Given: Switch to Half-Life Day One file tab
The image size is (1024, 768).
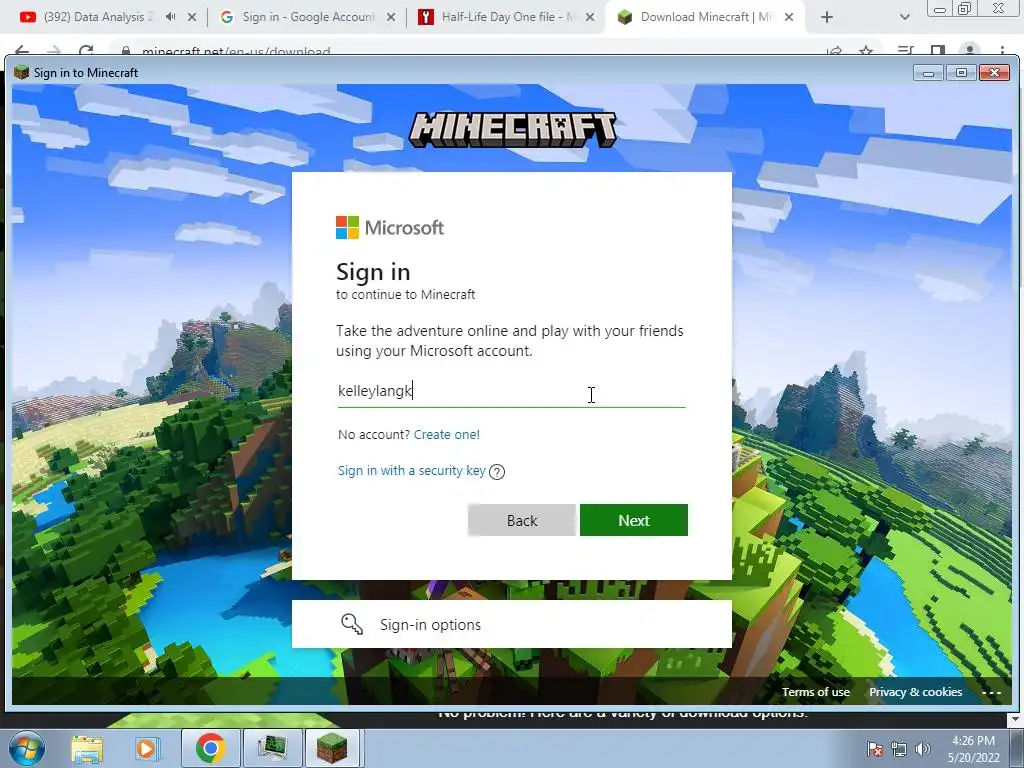Looking at the screenshot, I should tap(507, 17).
